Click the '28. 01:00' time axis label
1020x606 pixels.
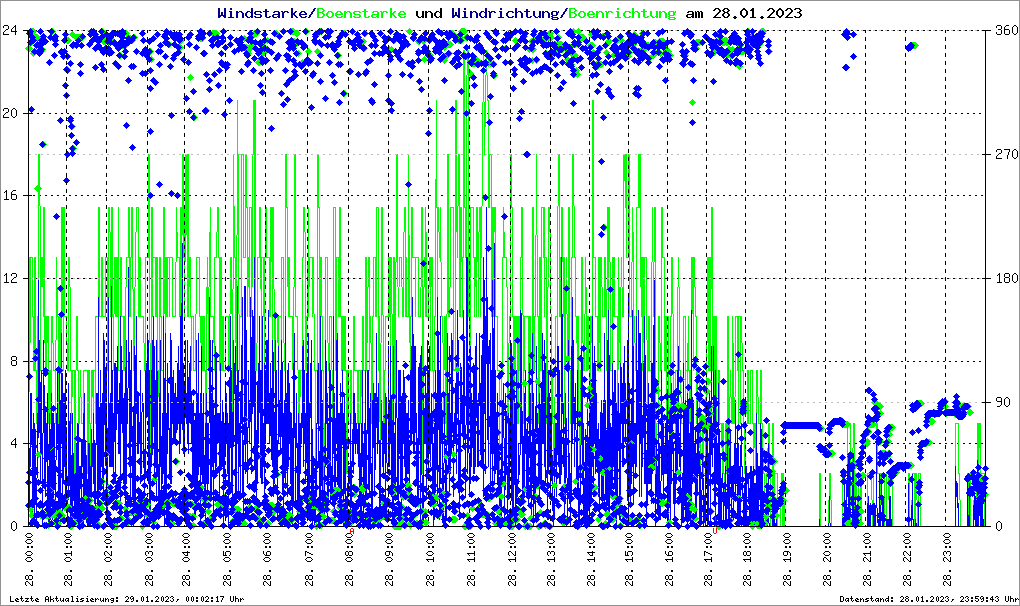tap(68, 559)
